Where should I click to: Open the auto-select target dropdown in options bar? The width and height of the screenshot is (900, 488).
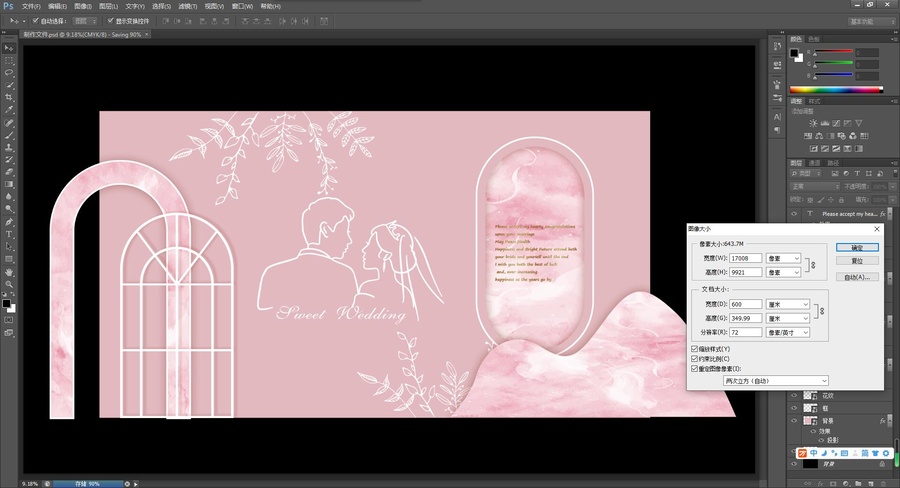pos(85,21)
